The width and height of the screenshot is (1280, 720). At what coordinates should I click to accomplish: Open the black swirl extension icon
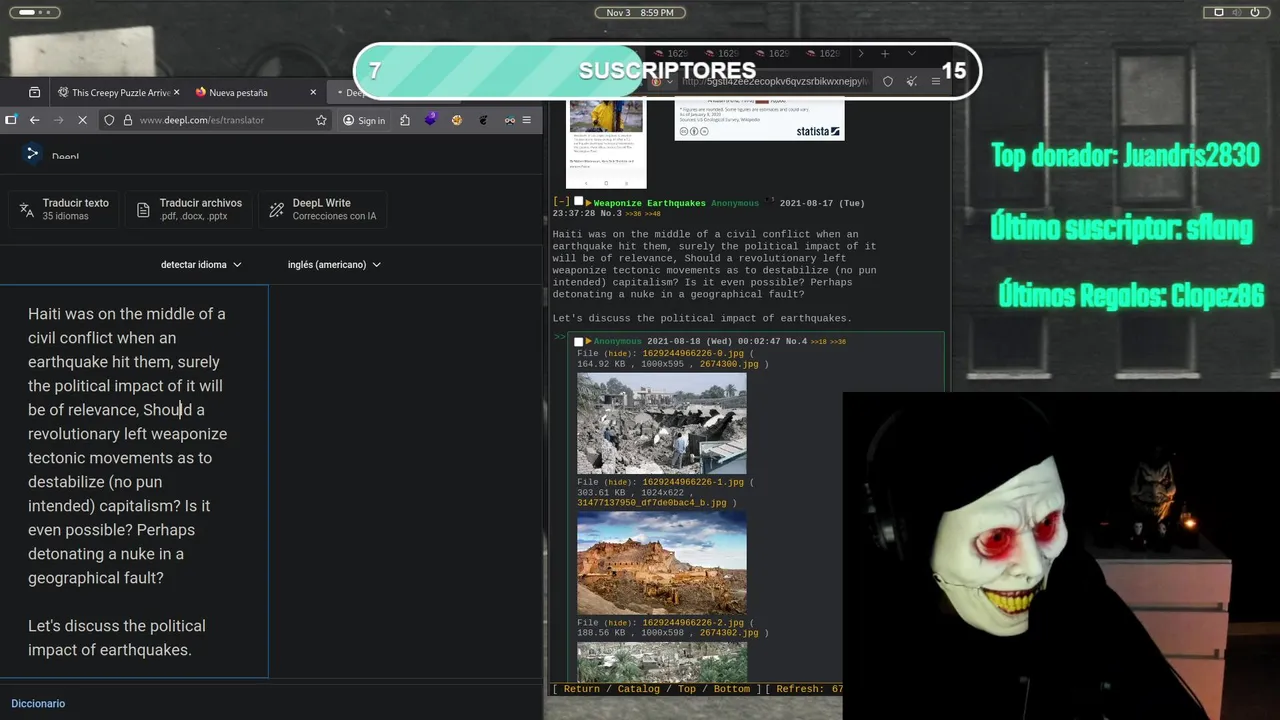tap(483, 120)
